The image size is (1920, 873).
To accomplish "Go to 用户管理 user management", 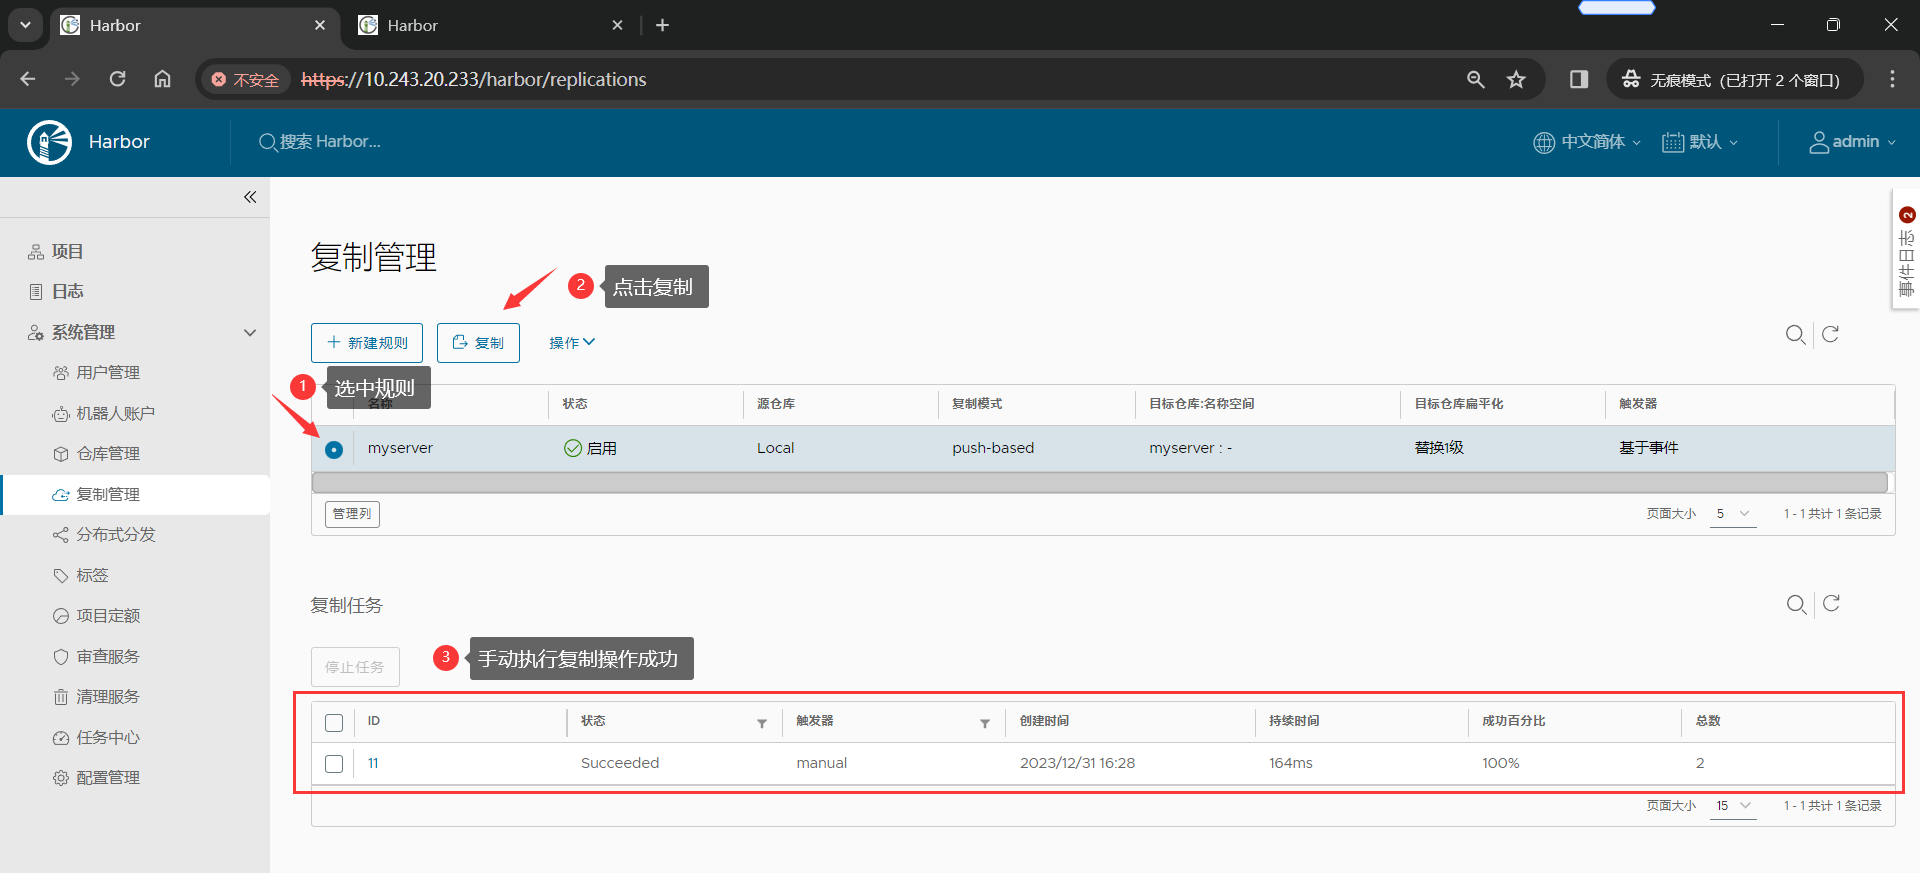I will click(x=108, y=373).
